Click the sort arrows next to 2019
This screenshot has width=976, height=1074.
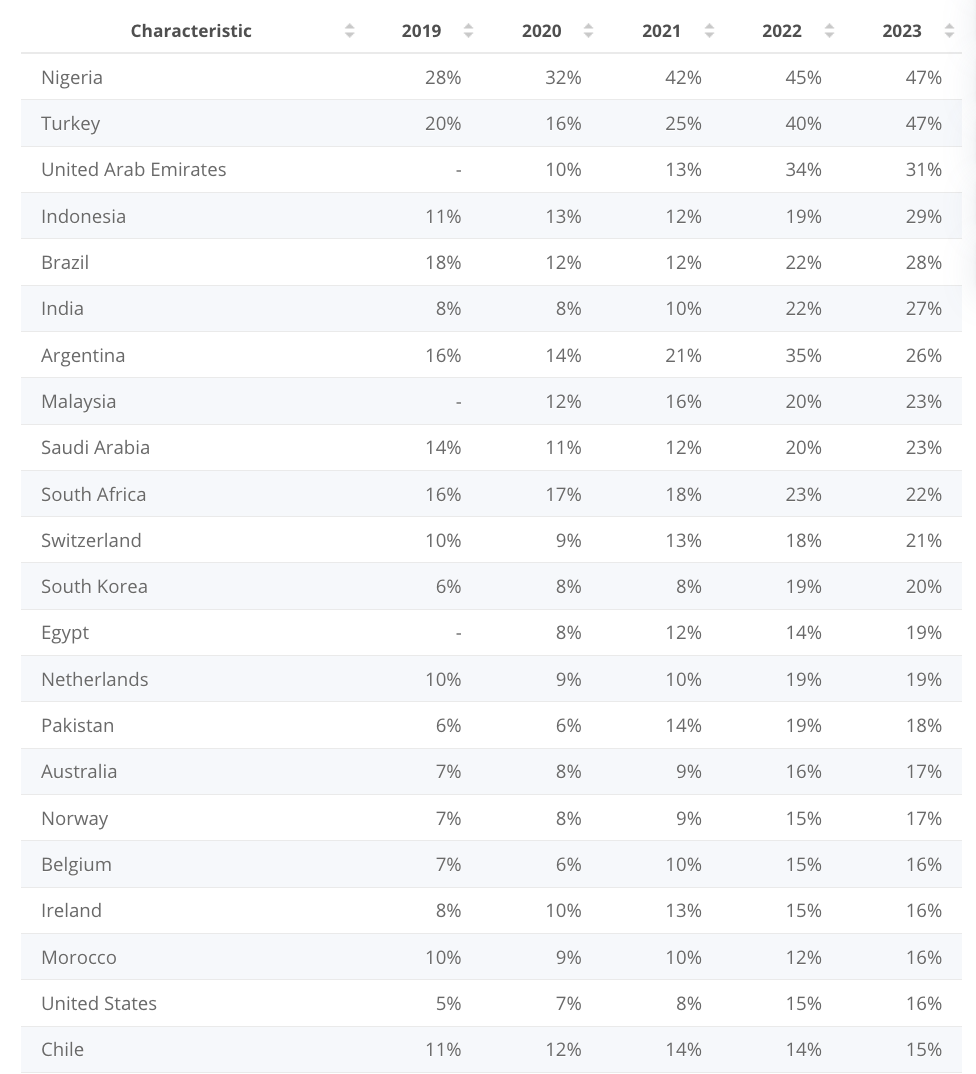468,31
